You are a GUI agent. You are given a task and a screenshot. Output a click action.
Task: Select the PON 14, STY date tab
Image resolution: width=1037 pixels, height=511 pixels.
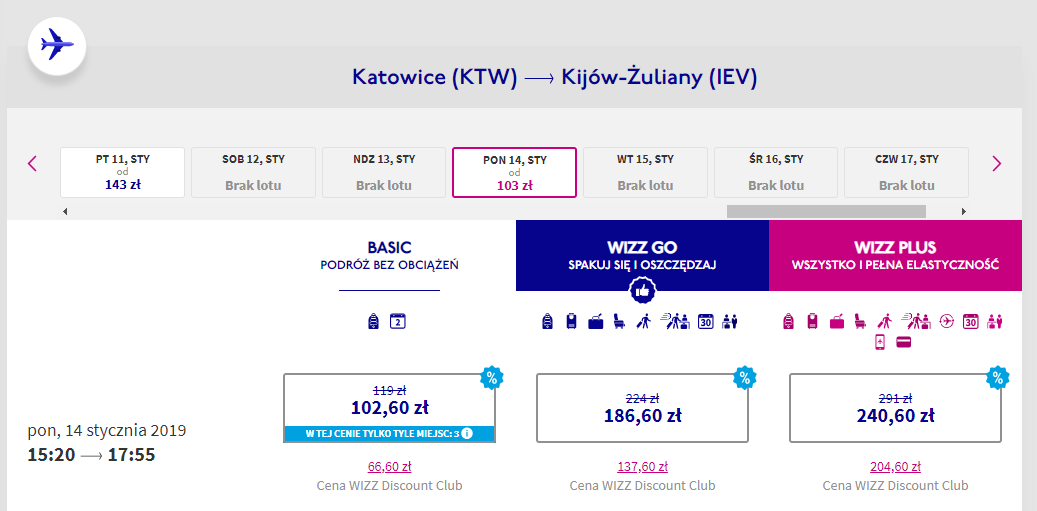coord(515,173)
